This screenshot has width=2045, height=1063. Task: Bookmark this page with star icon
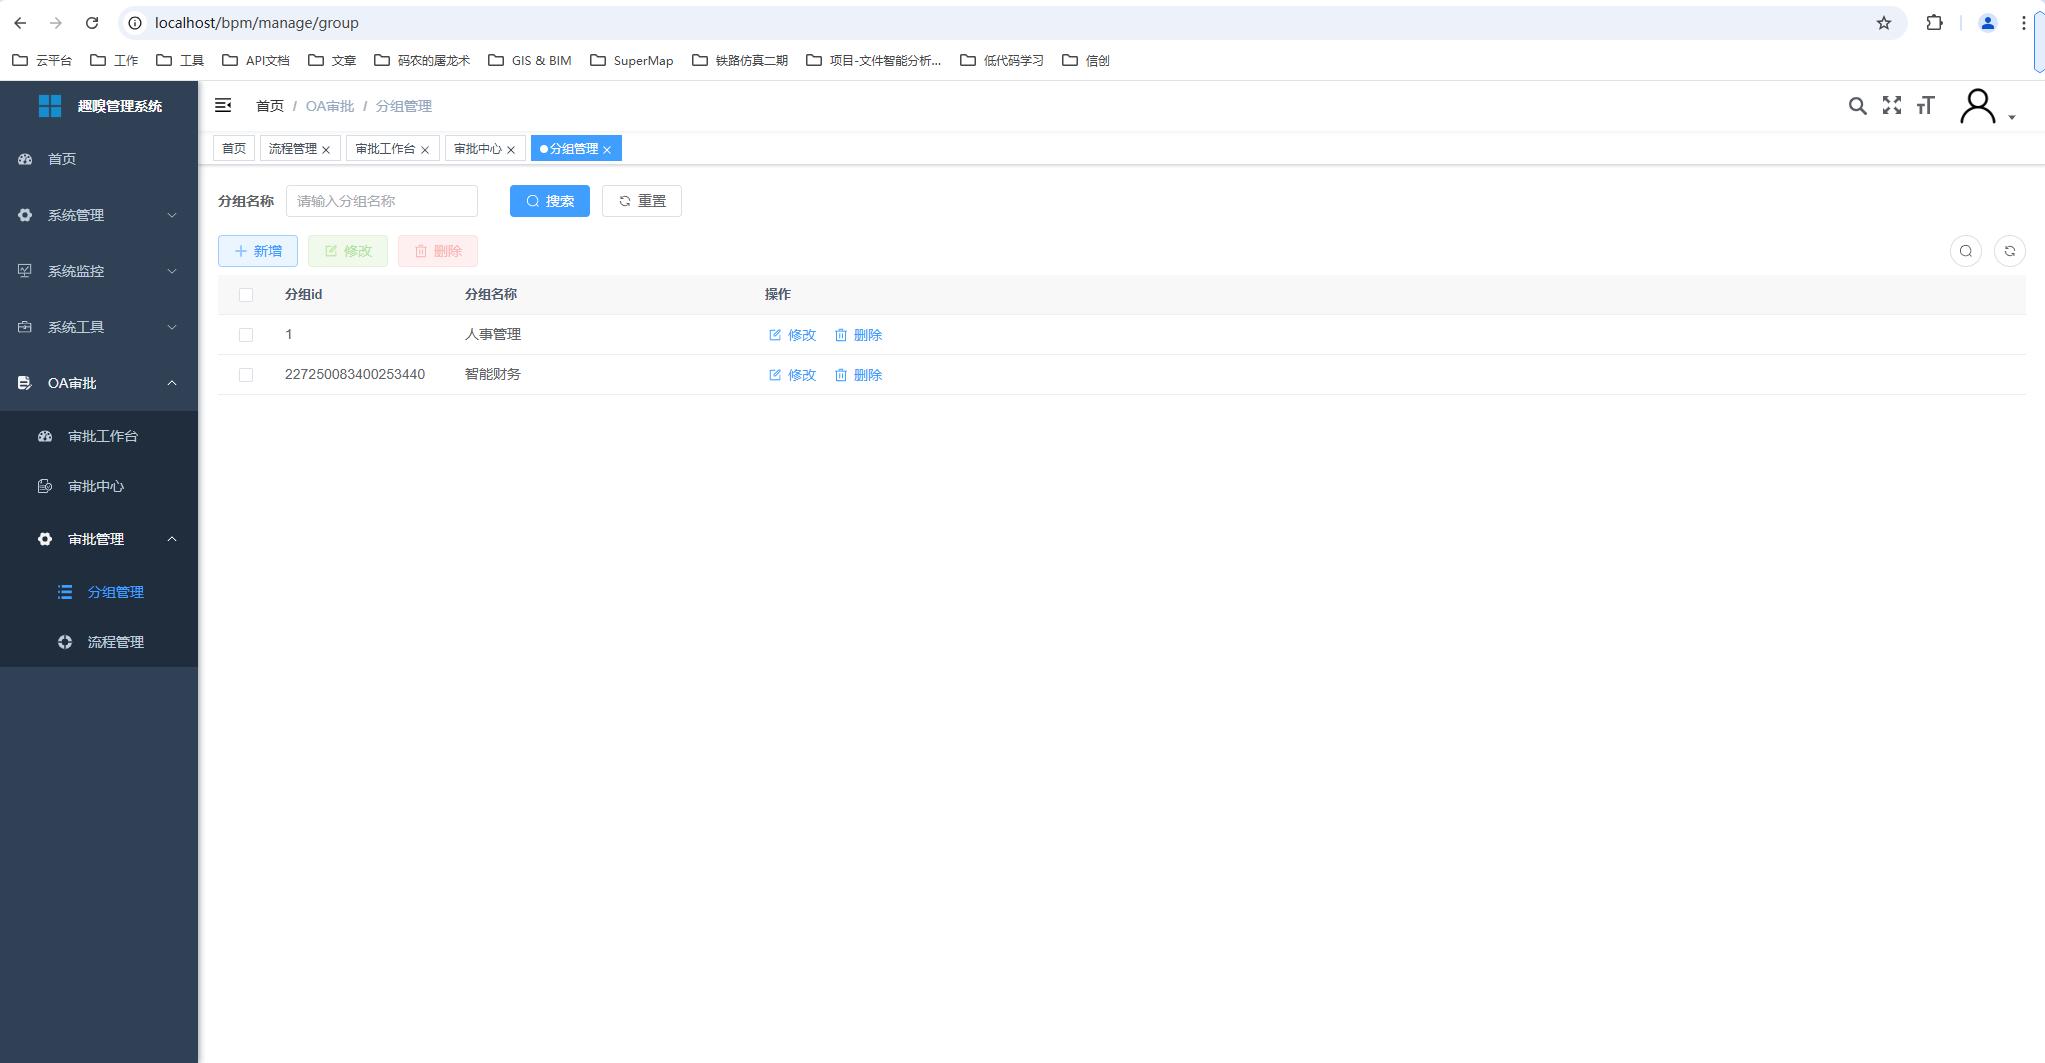click(1883, 22)
